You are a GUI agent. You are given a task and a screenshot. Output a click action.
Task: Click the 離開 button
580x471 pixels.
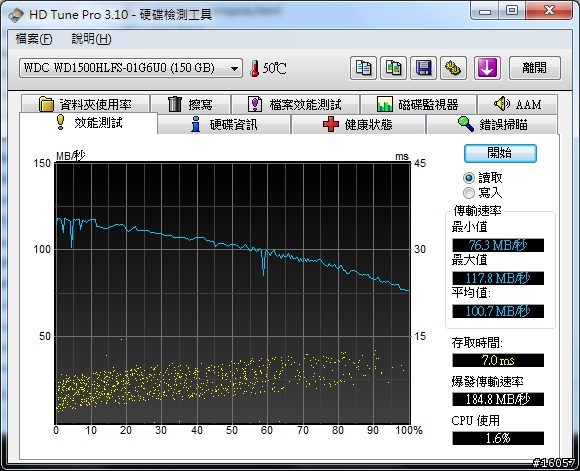pos(535,68)
